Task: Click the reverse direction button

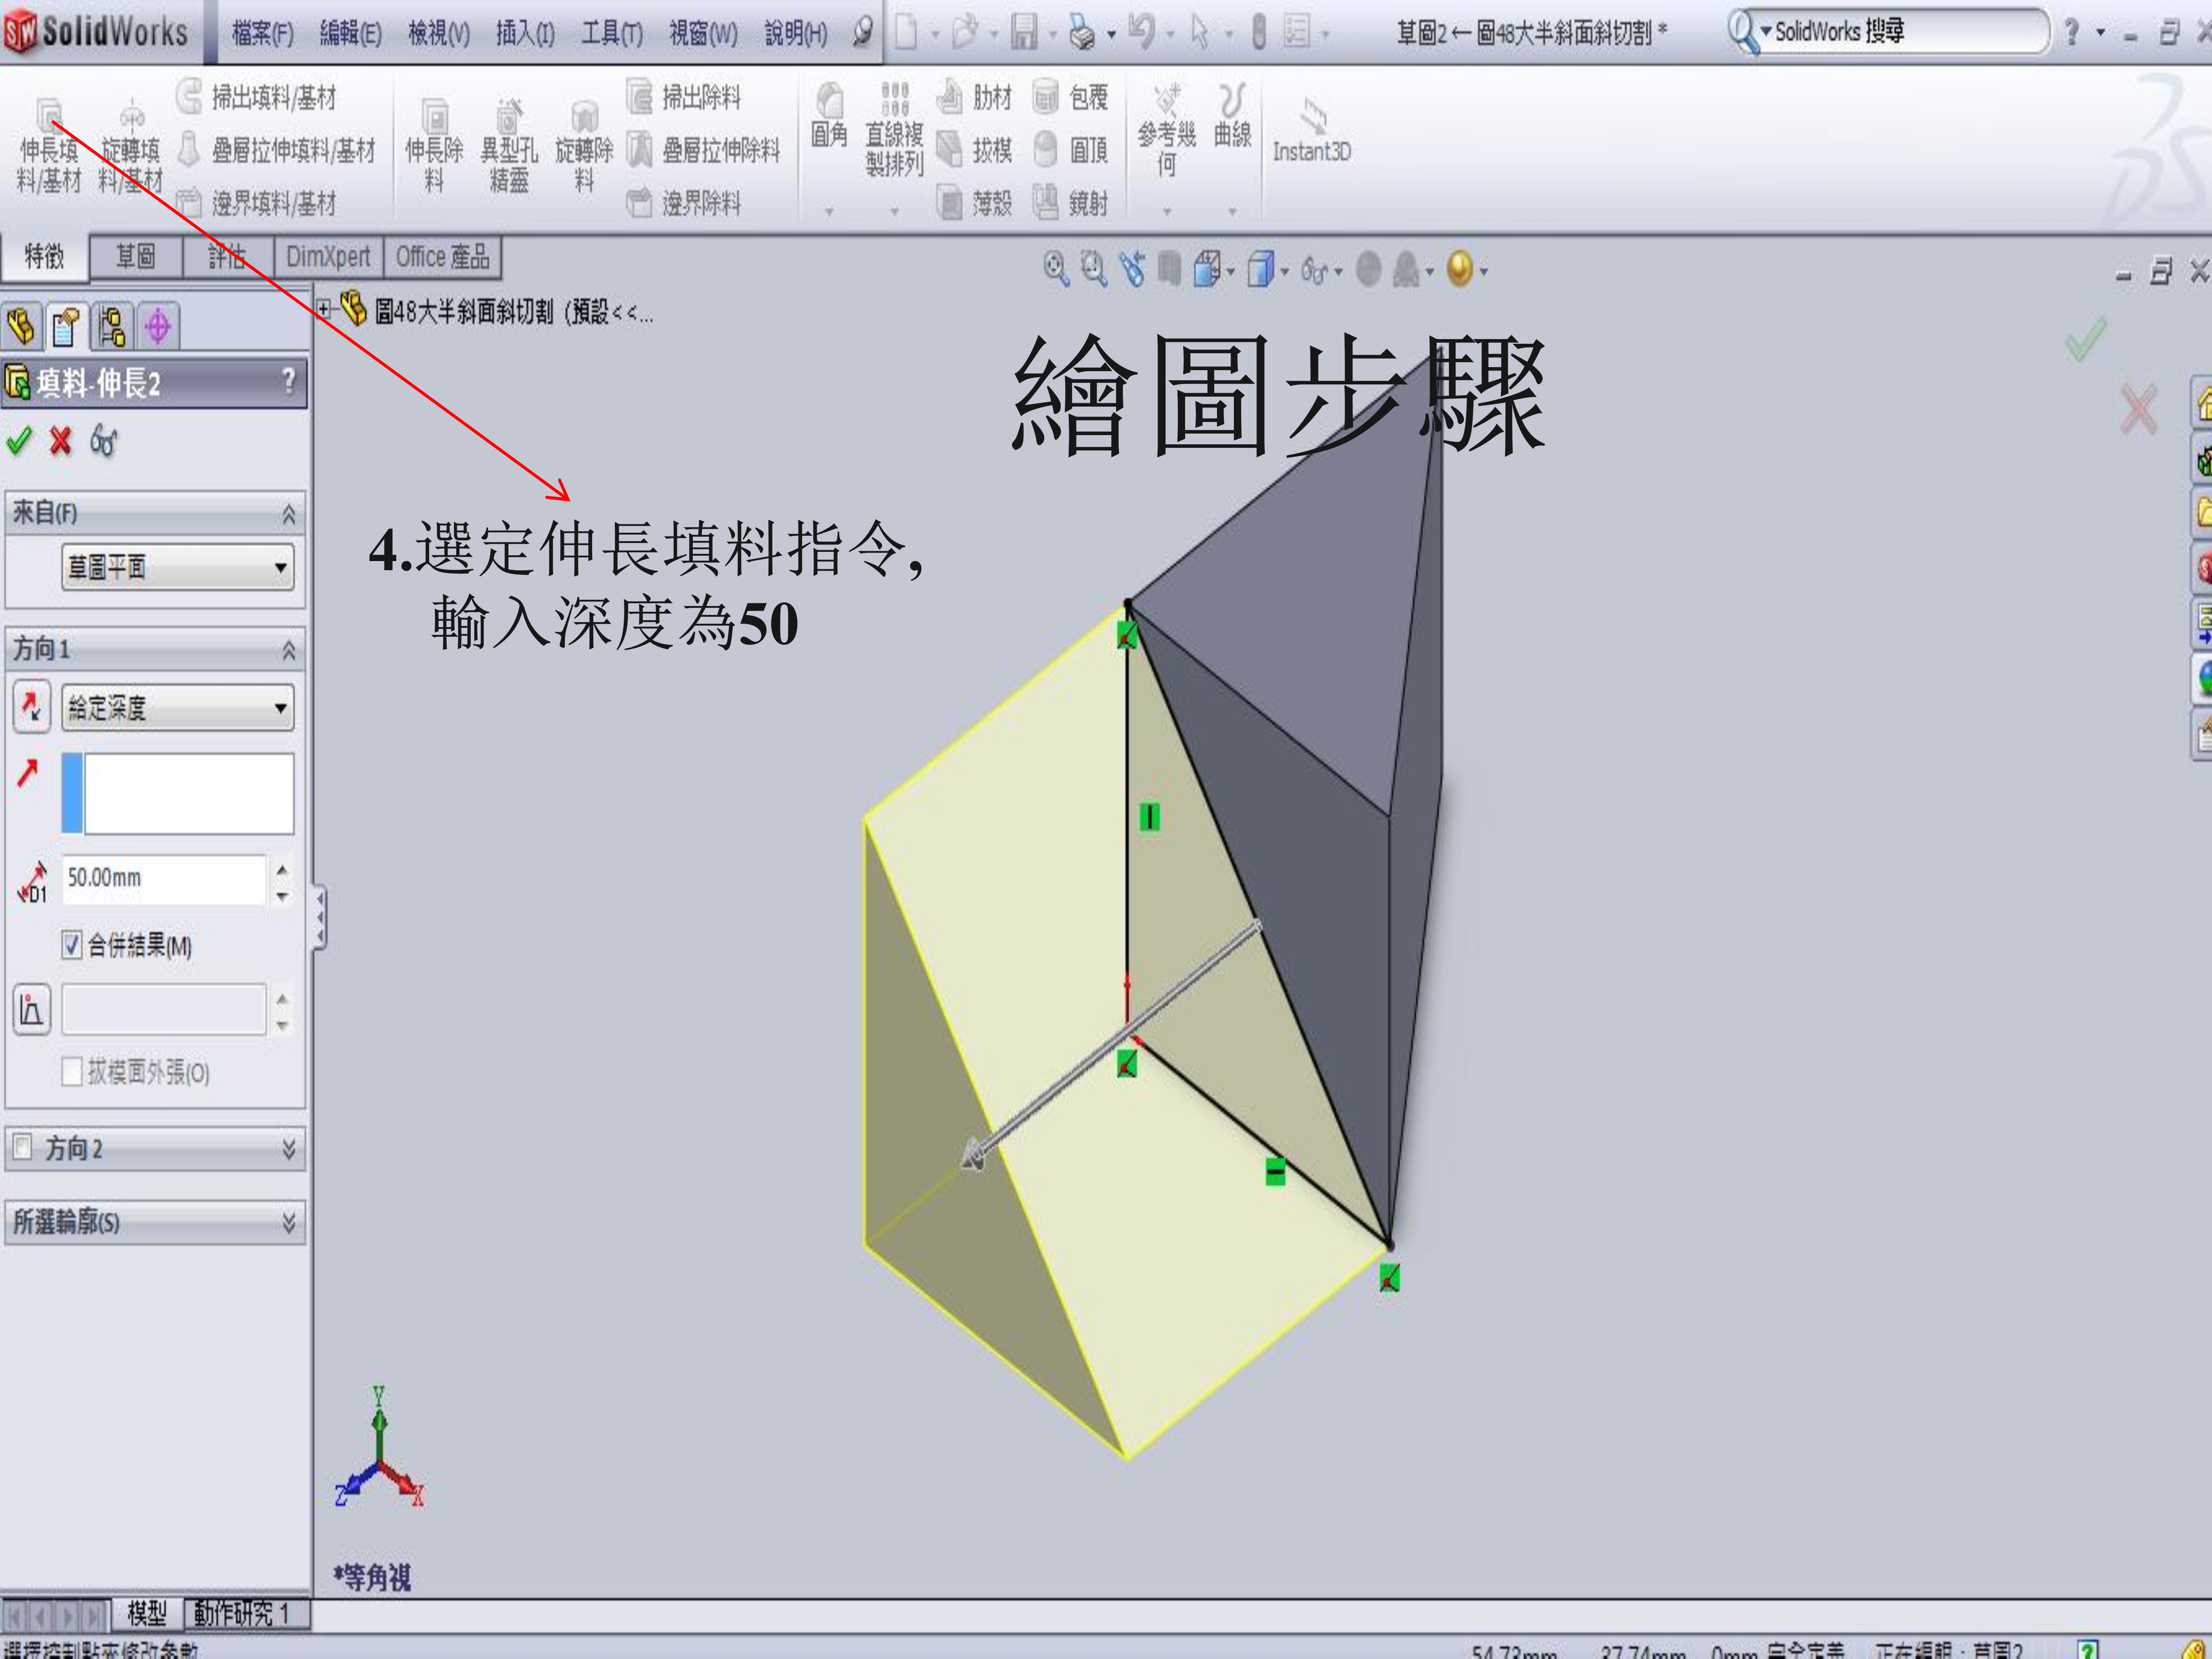Action: [32, 707]
